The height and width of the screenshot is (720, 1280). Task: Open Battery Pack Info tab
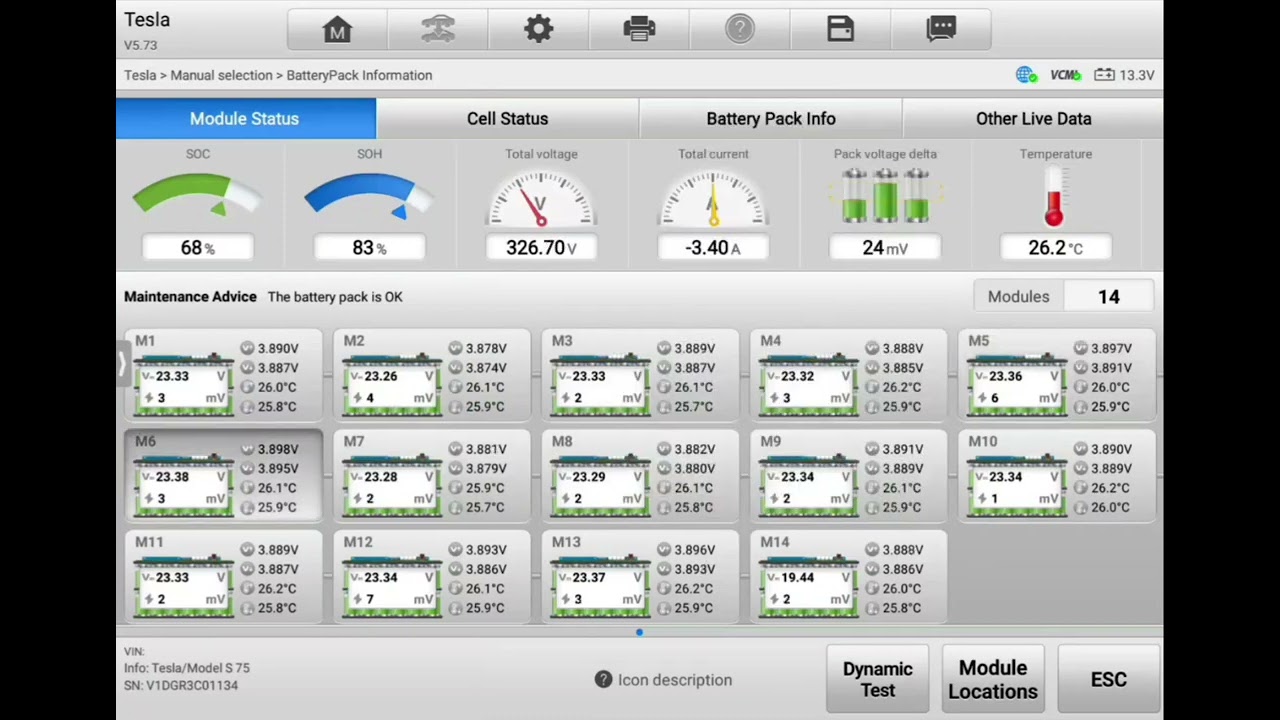pos(771,118)
